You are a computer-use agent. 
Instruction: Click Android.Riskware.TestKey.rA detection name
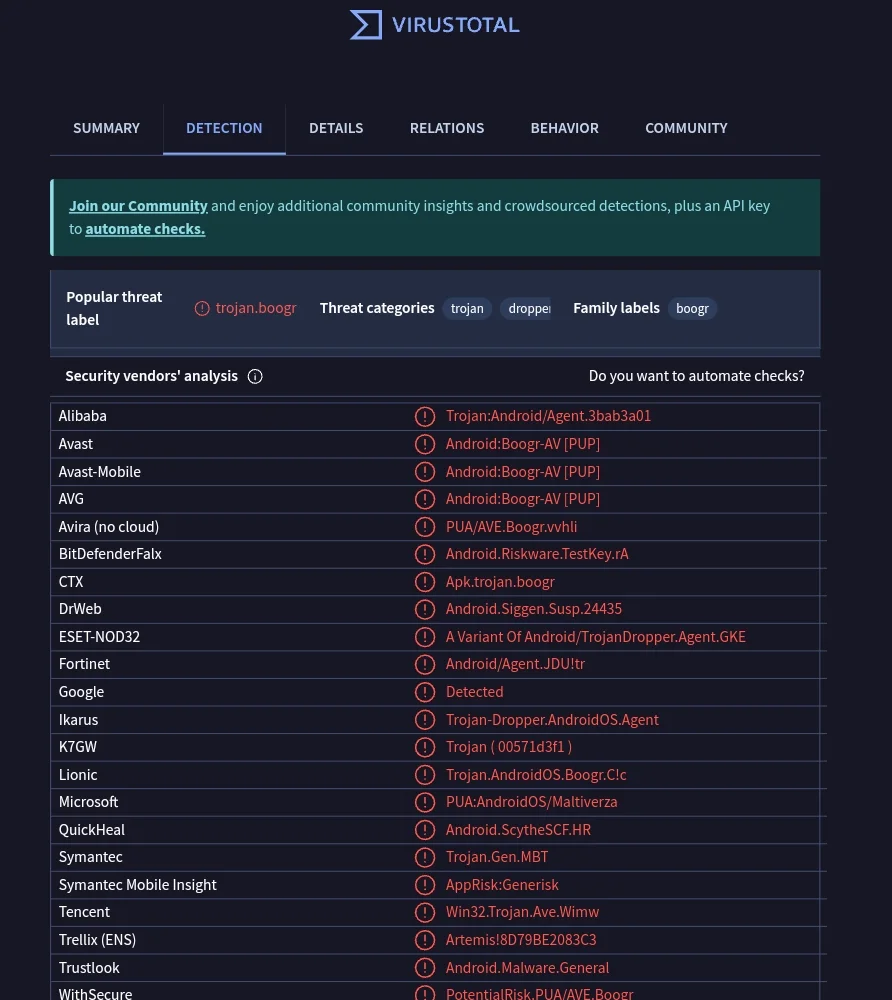click(537, 554)
